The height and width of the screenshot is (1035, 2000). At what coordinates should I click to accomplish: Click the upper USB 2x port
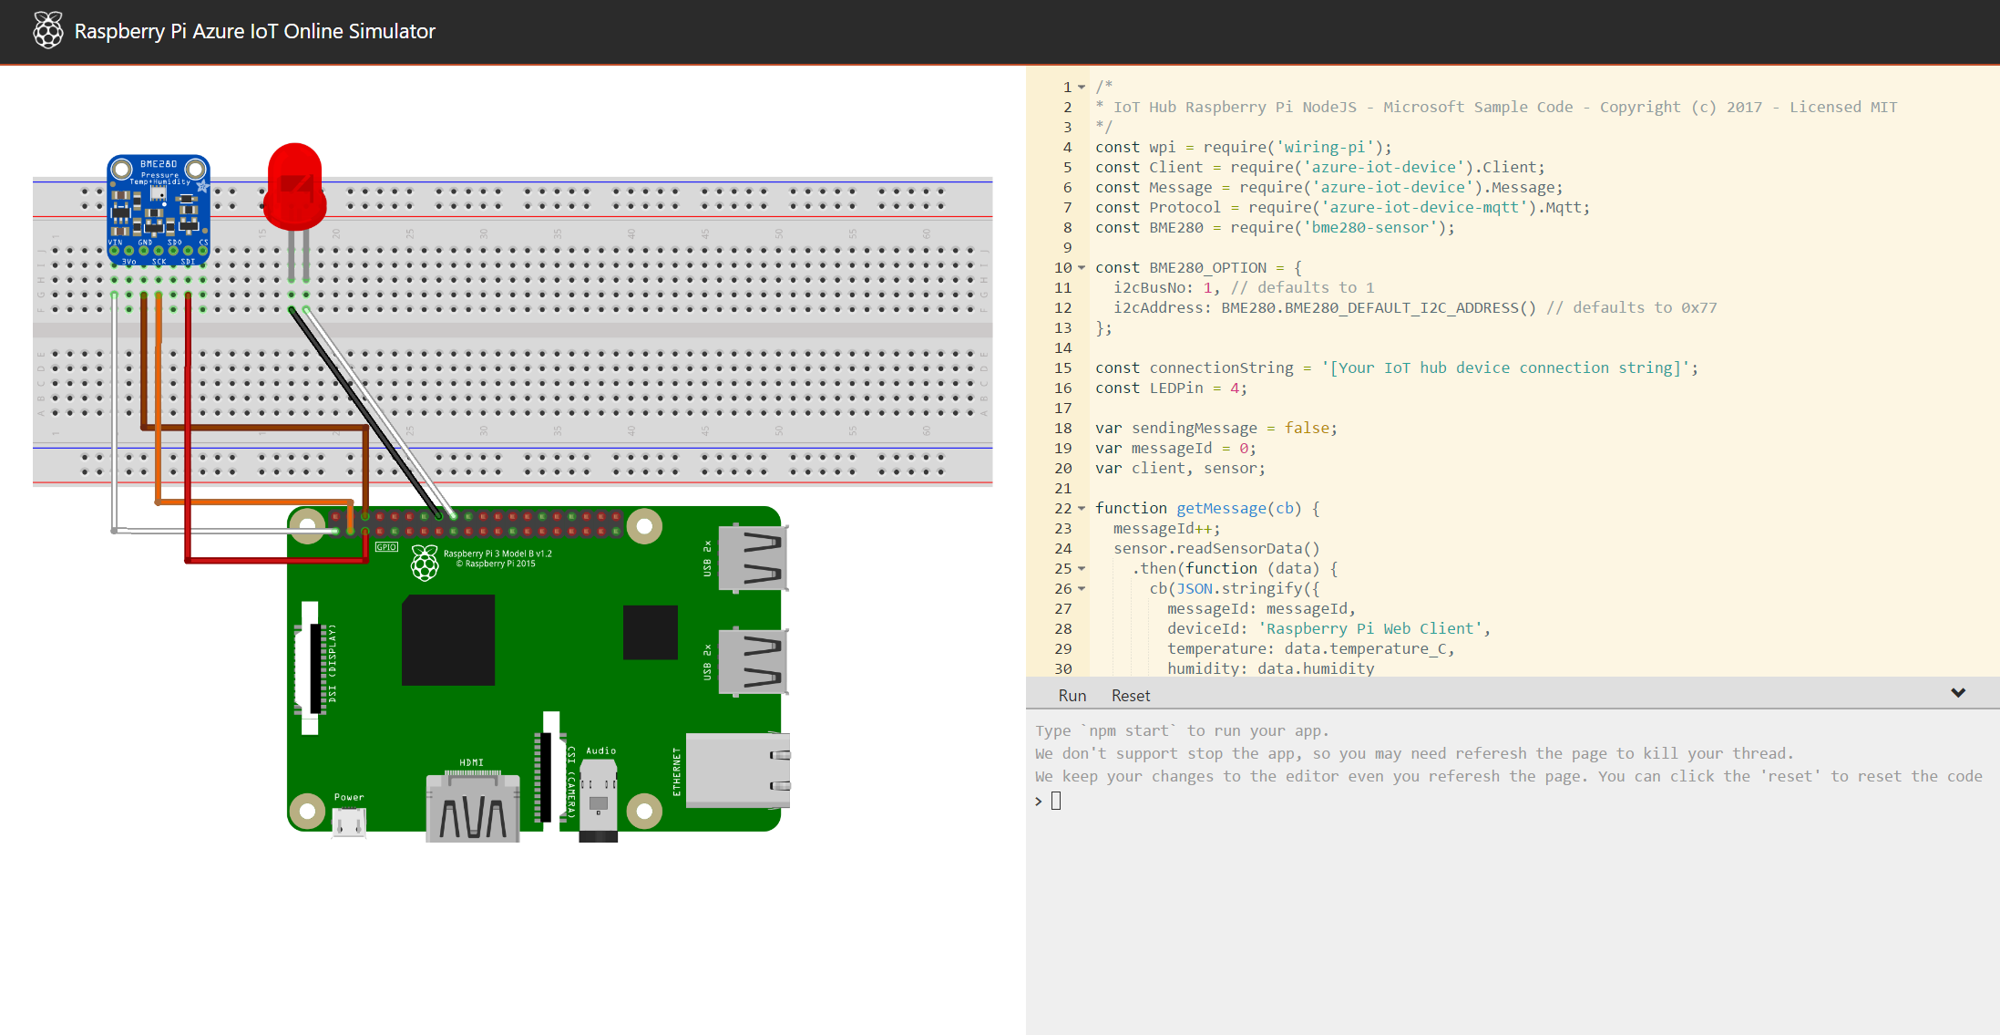[753, 558]
